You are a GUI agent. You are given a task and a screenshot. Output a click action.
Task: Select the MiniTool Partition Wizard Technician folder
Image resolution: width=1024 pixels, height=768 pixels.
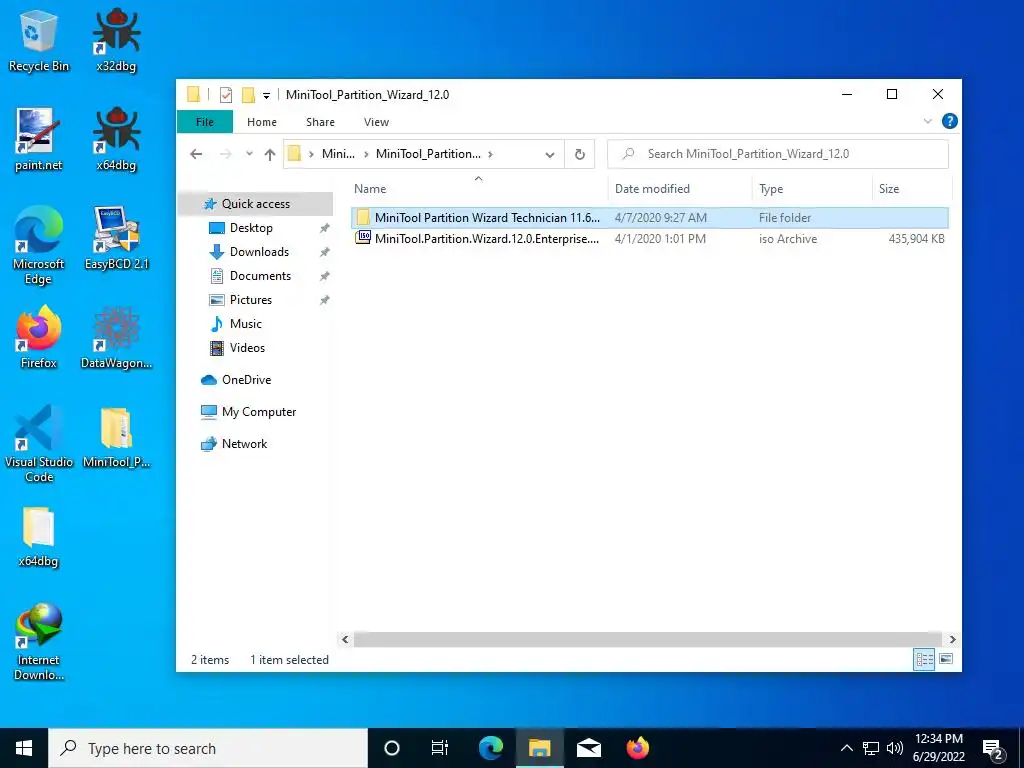[649, 217]
